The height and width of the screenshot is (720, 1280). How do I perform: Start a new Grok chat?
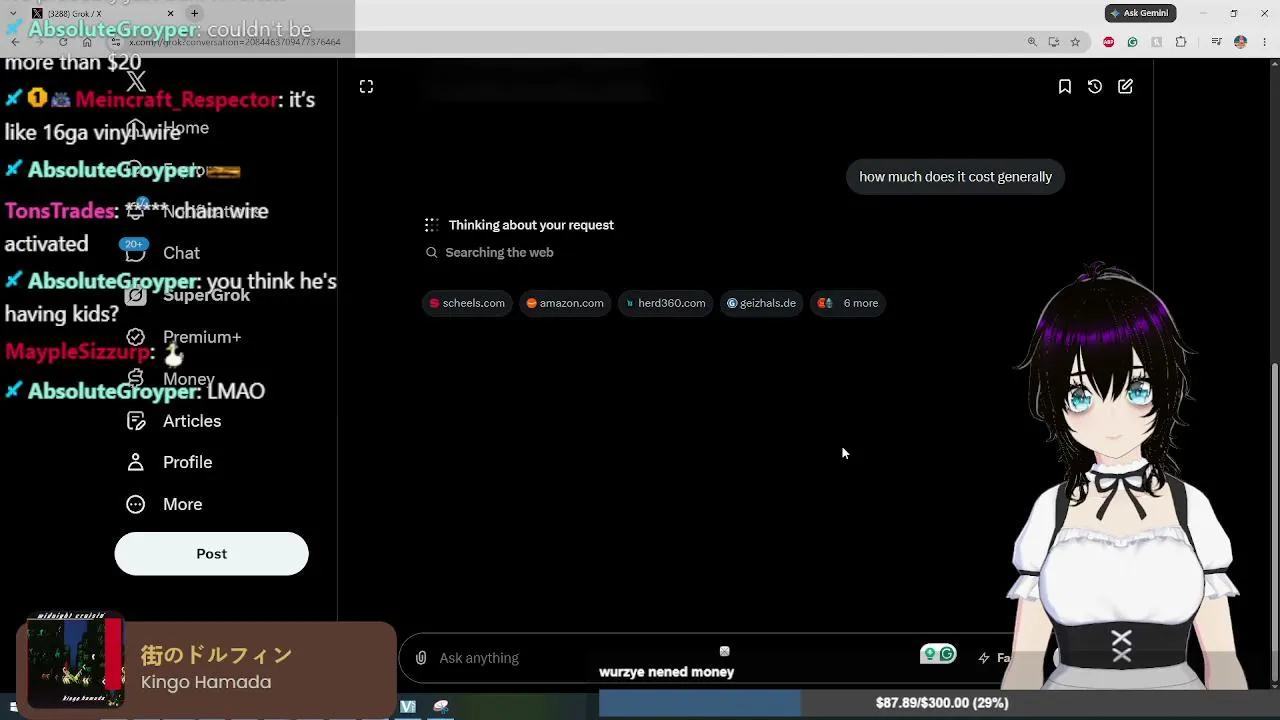tap(1125, 87)
